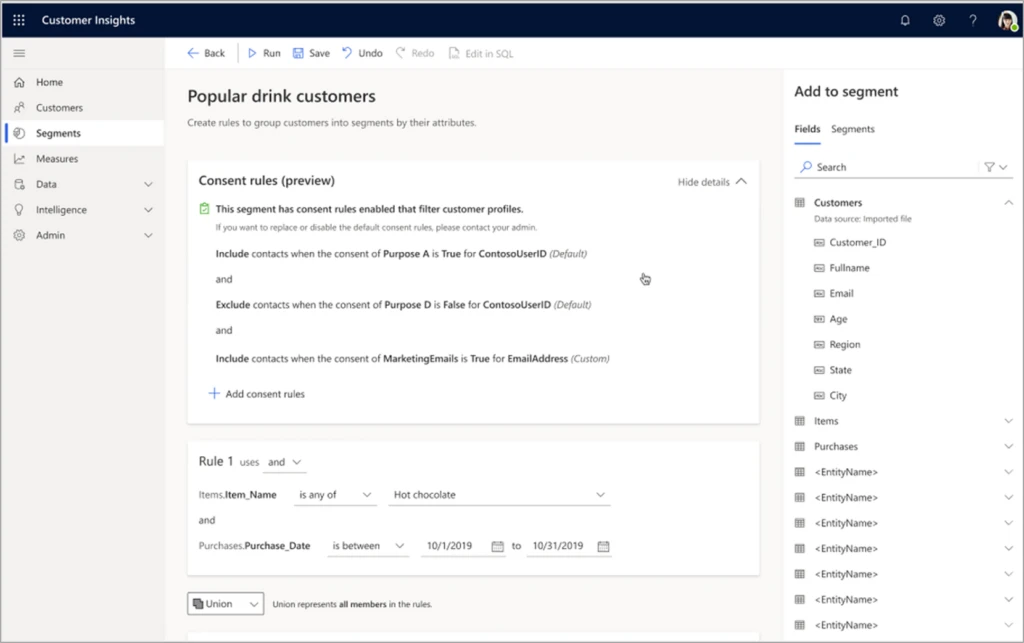Image resolution: width=1024 pixels, height=643 pixels.
Task: Open the app launcher waffle icon
Action: click(19, 20)
